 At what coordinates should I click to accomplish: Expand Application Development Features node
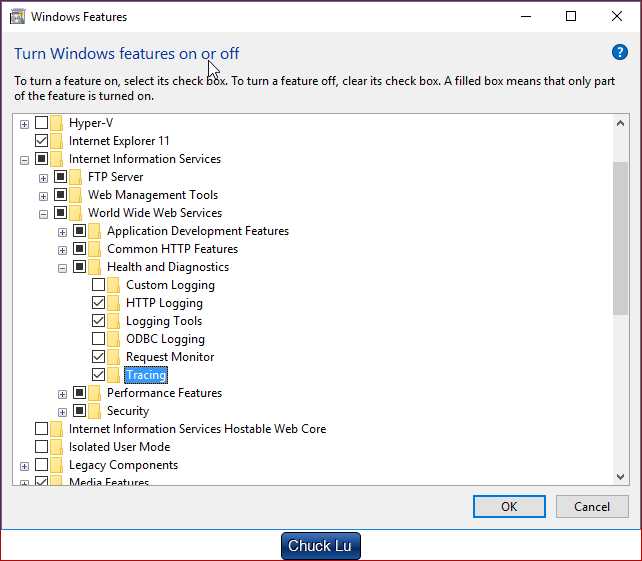[62, 232]
